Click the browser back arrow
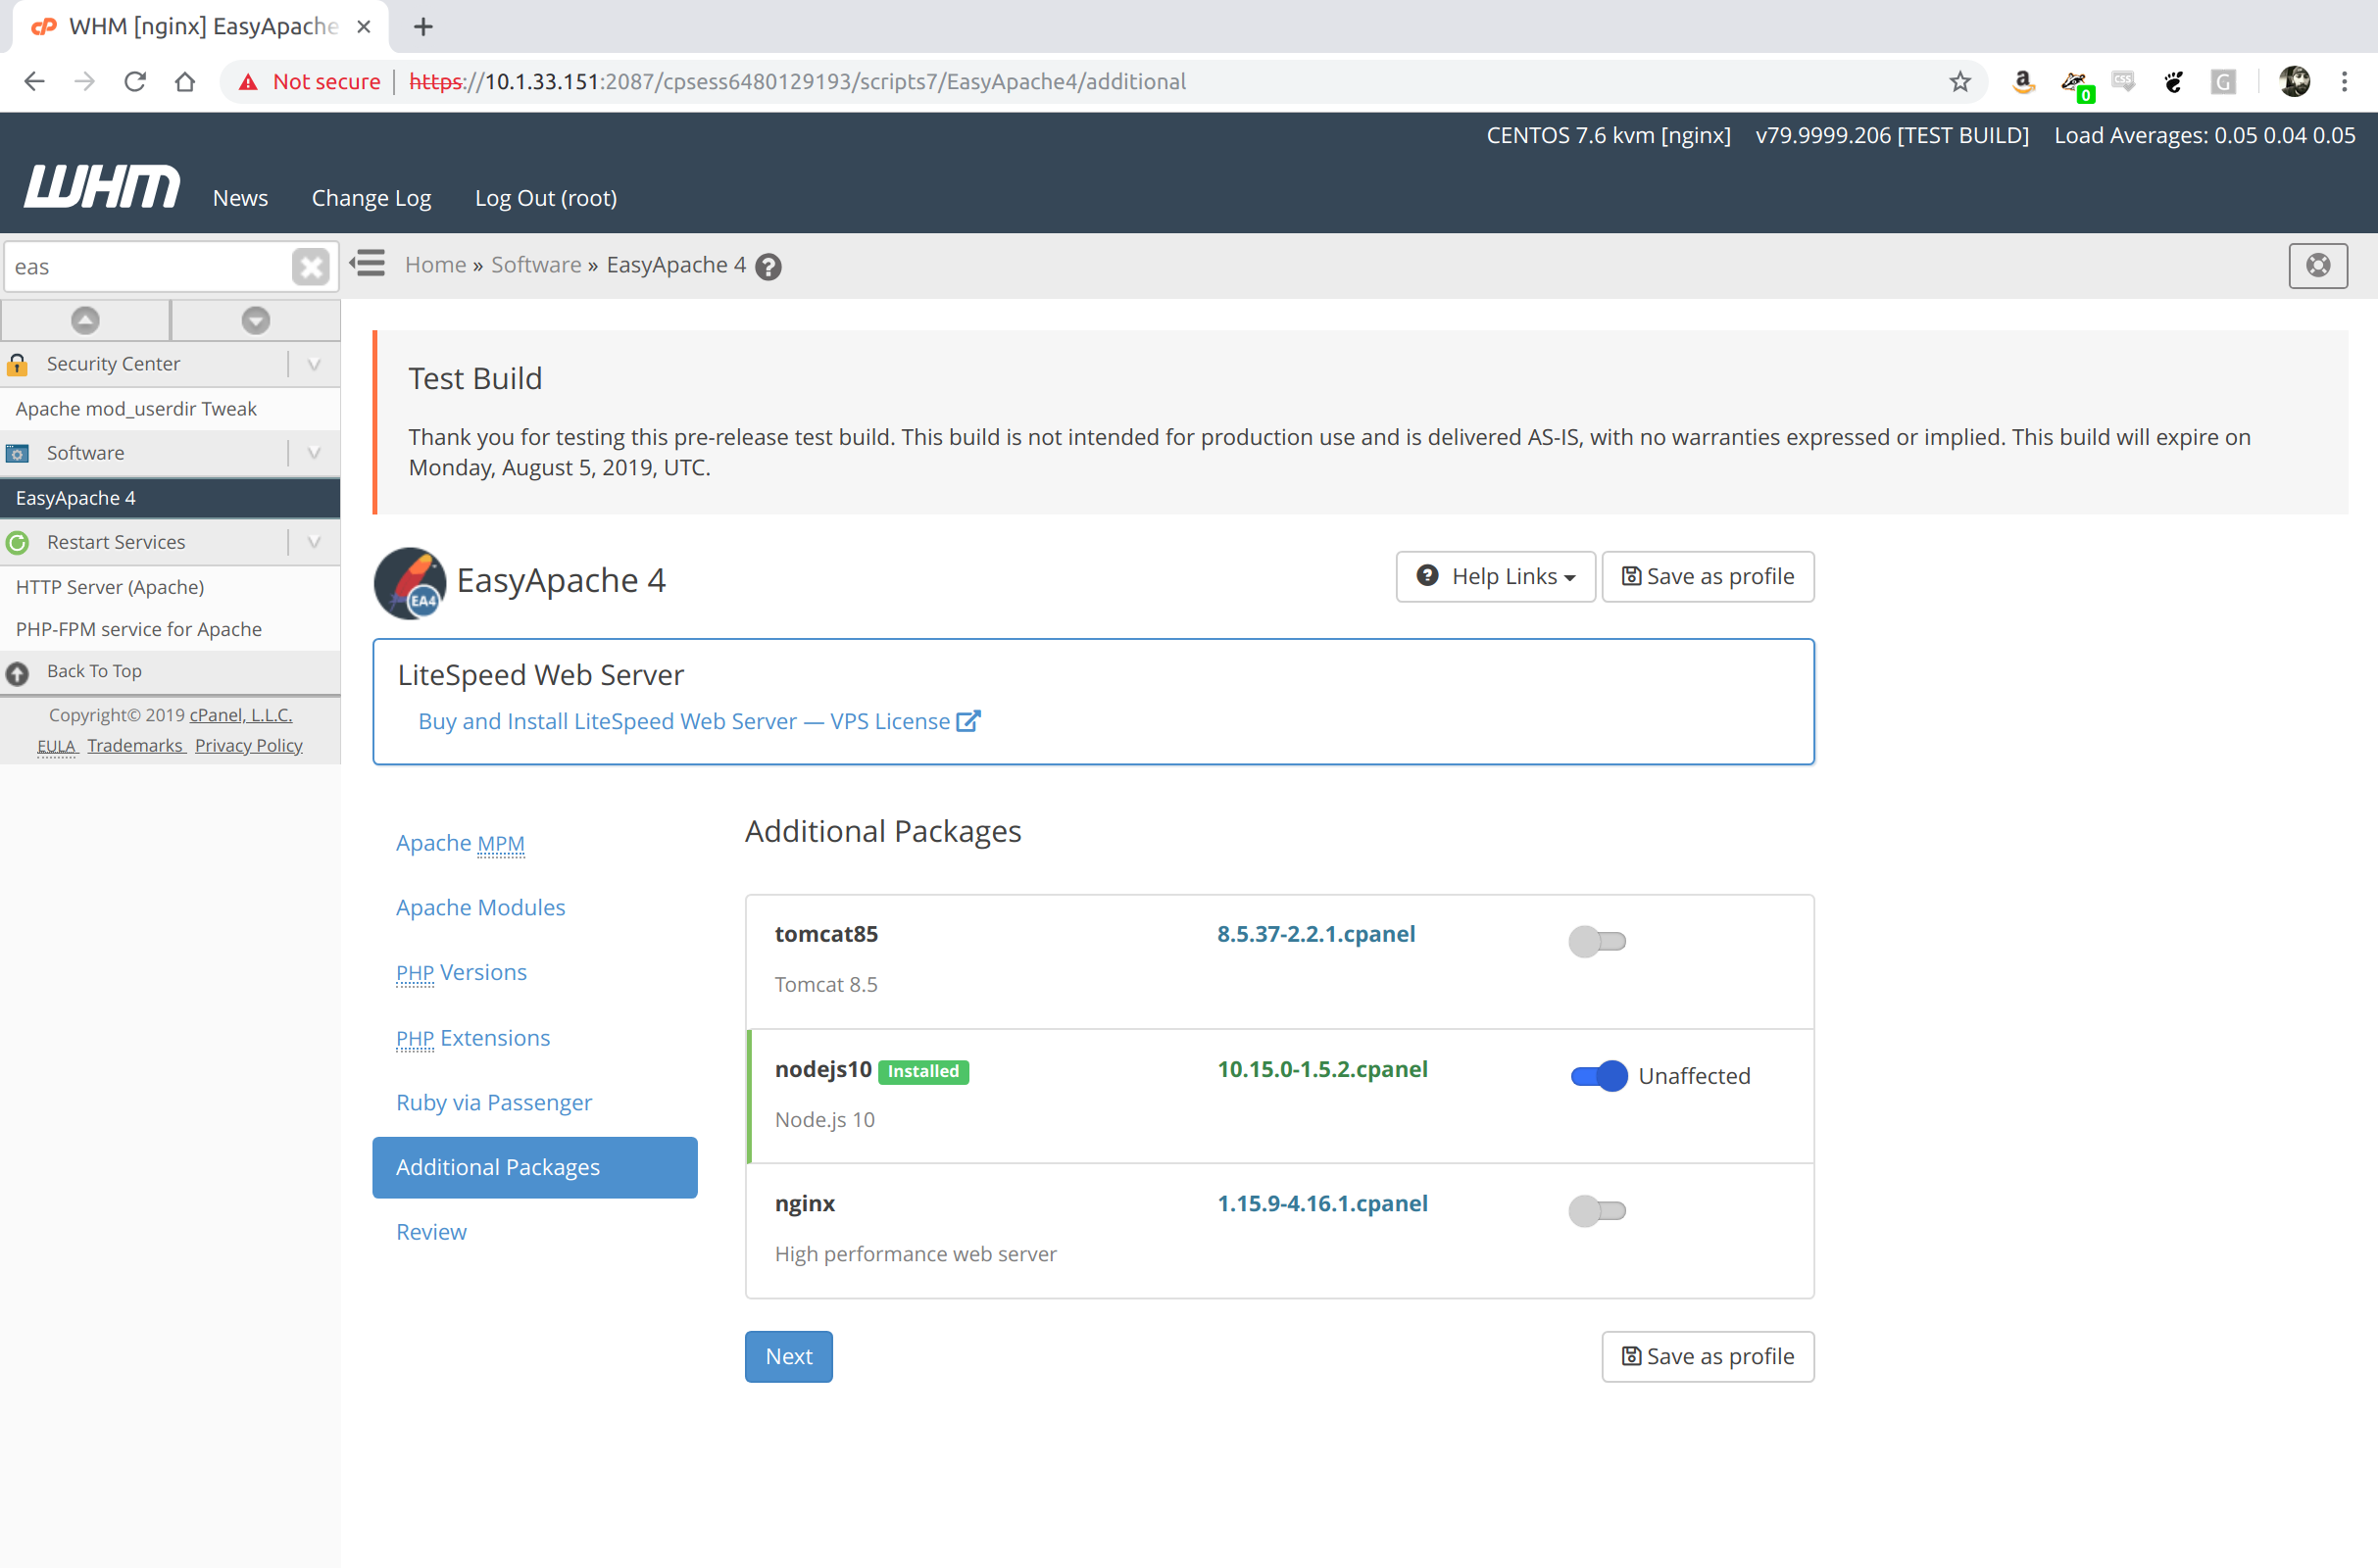 coord(34,82)
